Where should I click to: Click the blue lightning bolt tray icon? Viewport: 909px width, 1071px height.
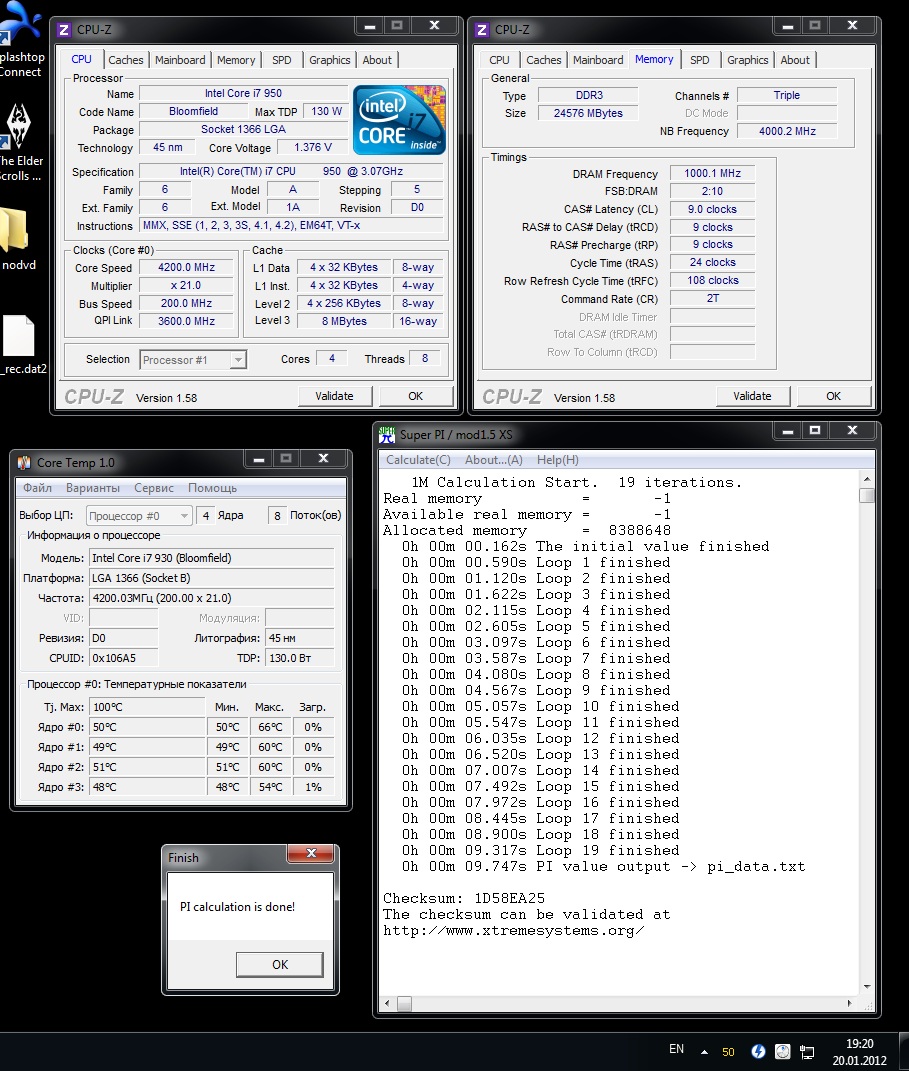coord(758,1051)
